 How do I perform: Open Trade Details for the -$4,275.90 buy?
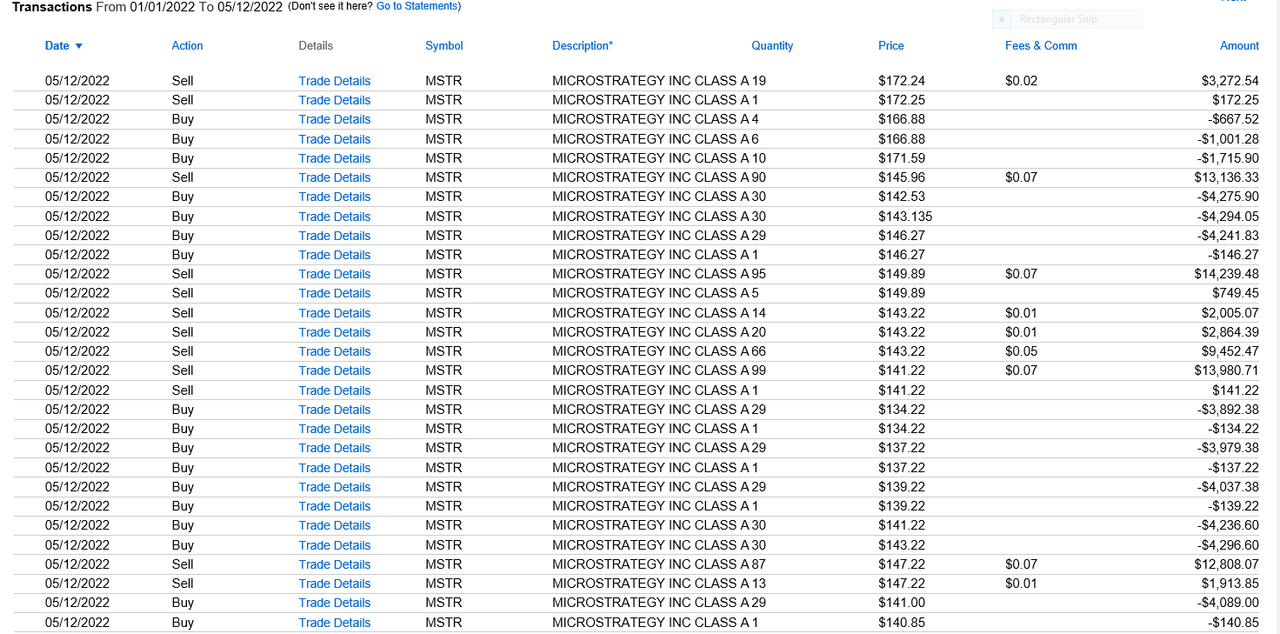334,197
